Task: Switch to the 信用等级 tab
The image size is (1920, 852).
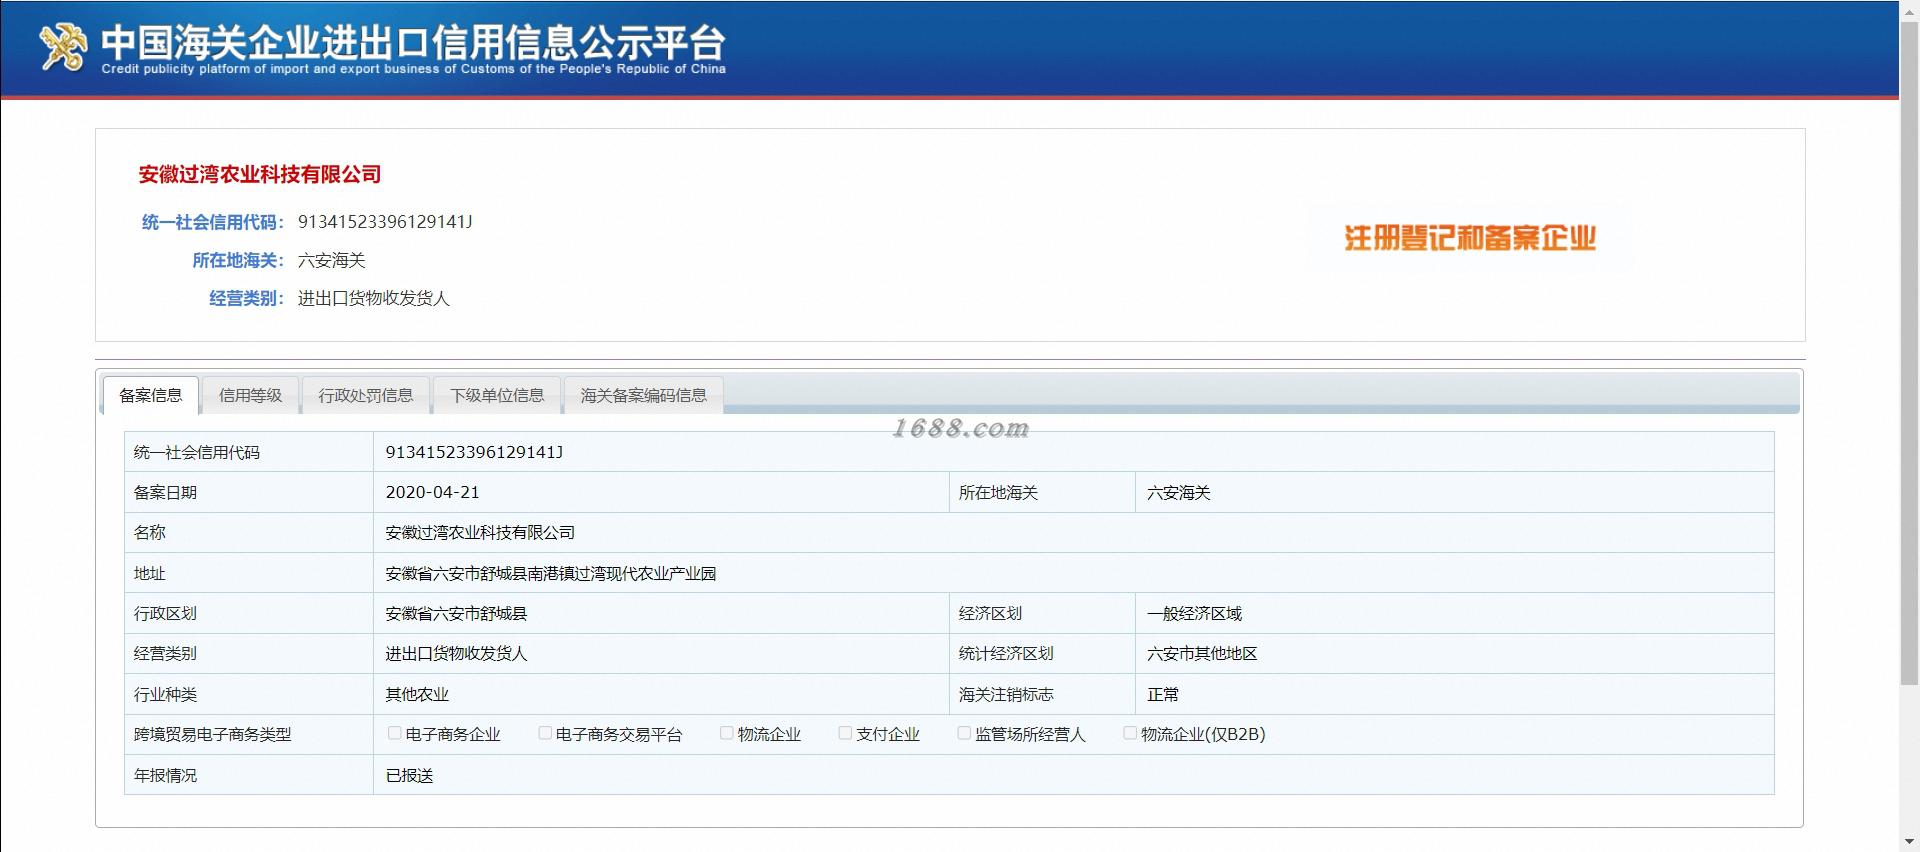Action: coord(251,395)
